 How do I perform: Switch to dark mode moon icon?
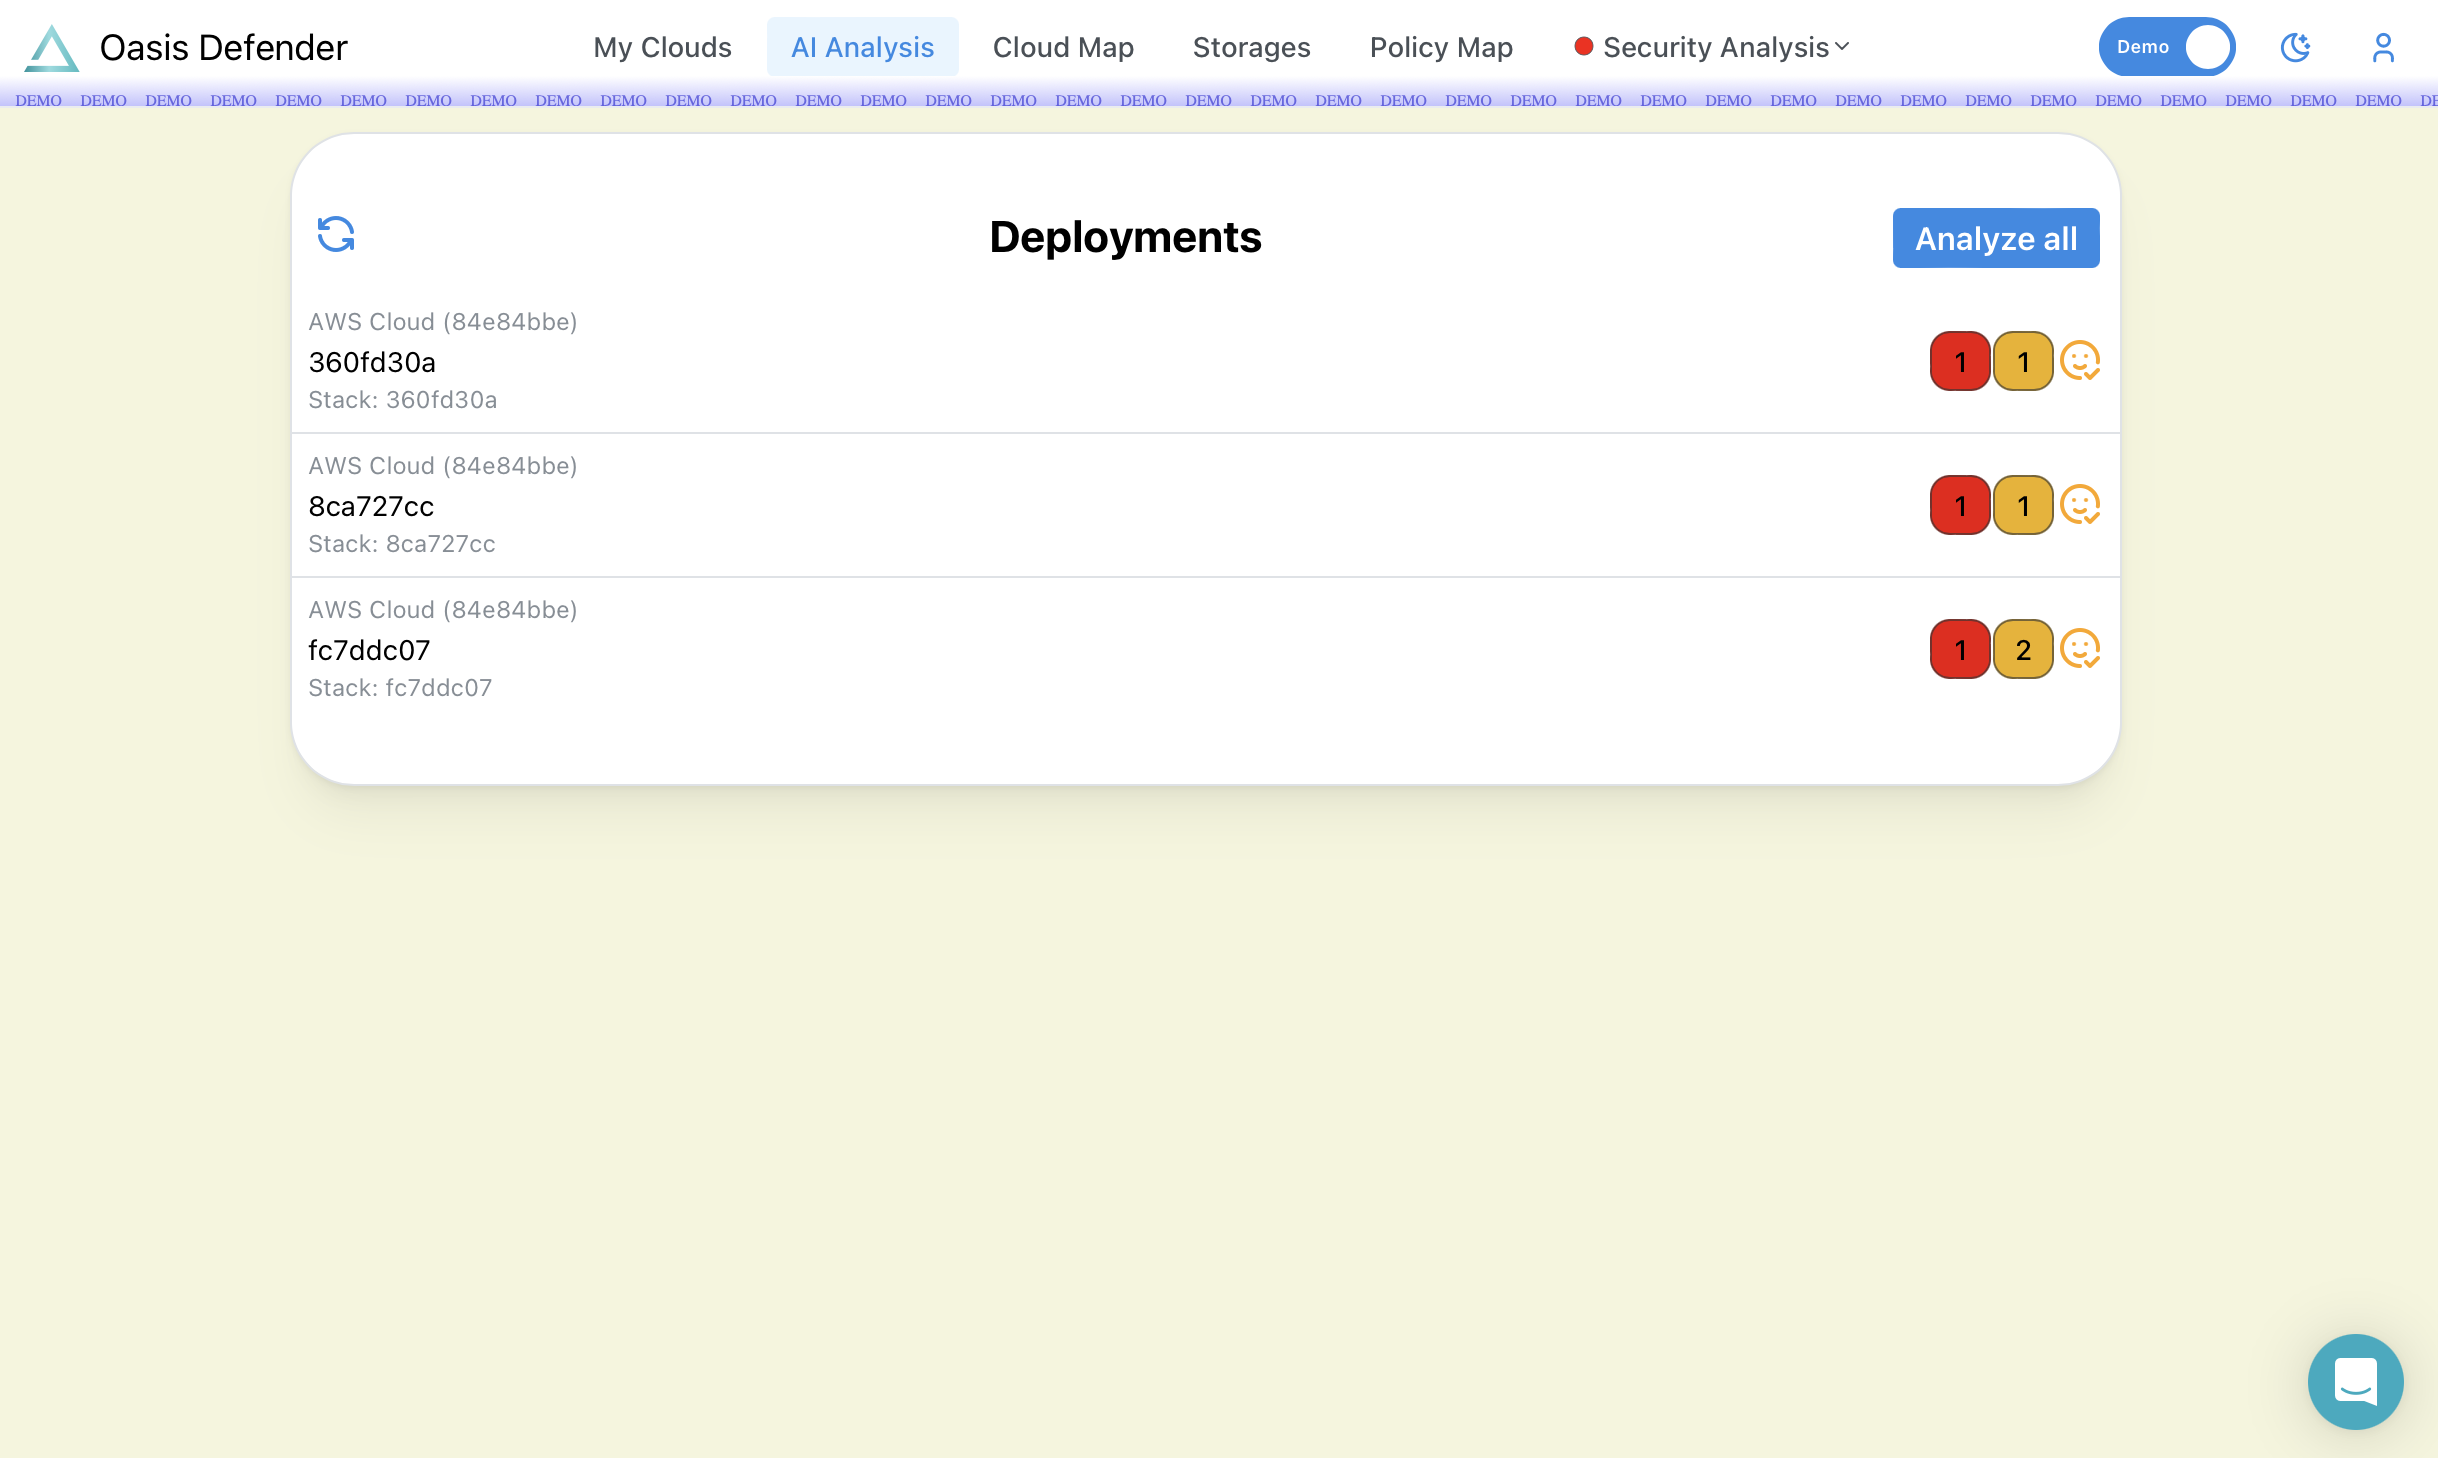[x=2295, y=47]
